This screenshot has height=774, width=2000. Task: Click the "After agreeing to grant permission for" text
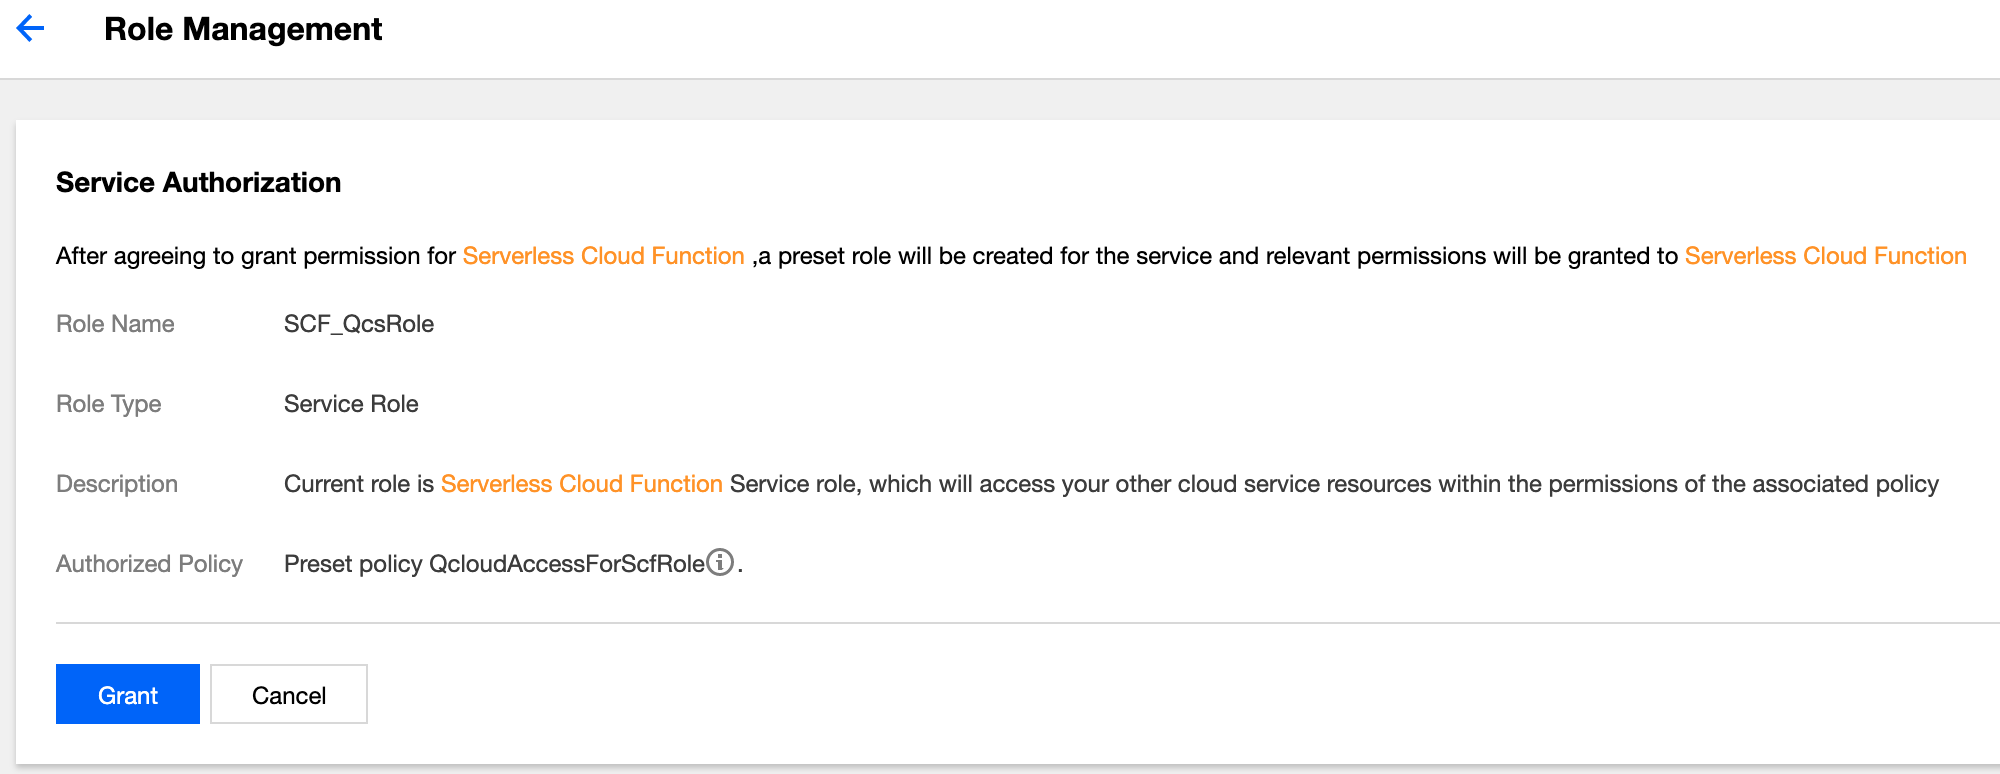pyautogui.click(x=256, y=256)
